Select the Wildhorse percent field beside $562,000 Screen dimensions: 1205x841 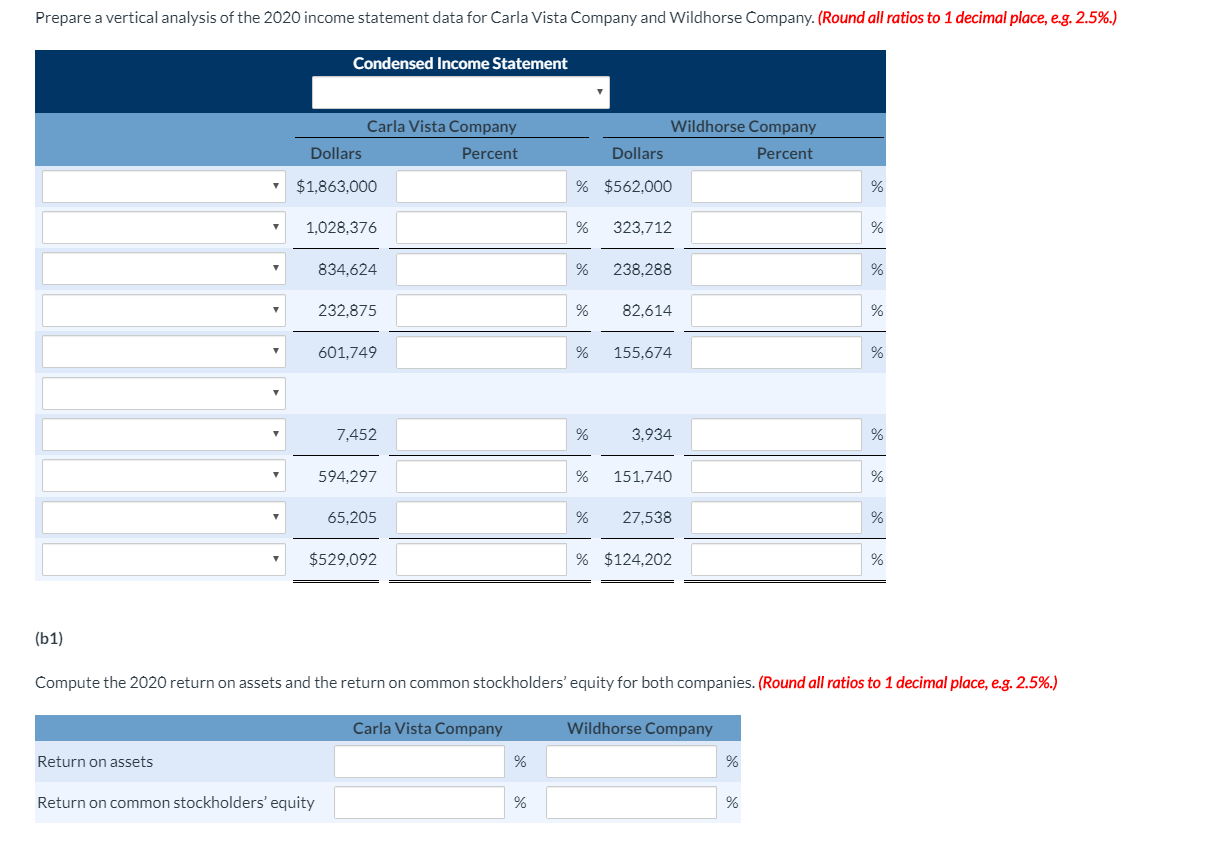pyautogui.click(x=775, y=186)
